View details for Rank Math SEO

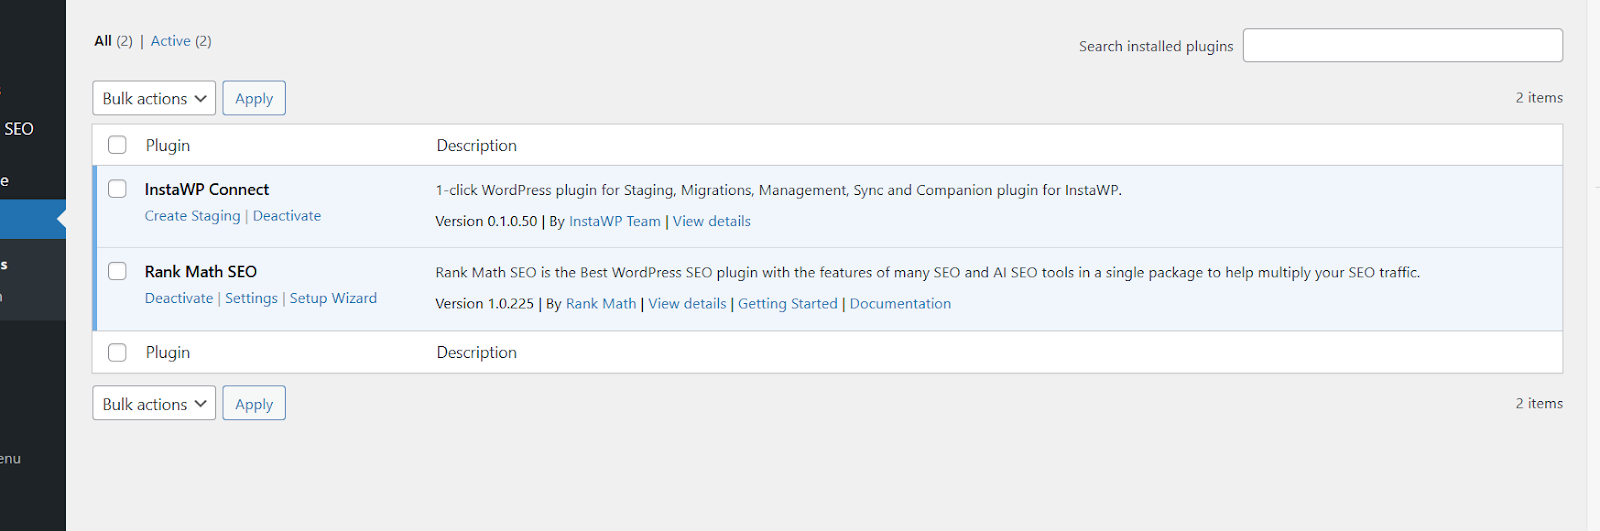coord(687,303)
